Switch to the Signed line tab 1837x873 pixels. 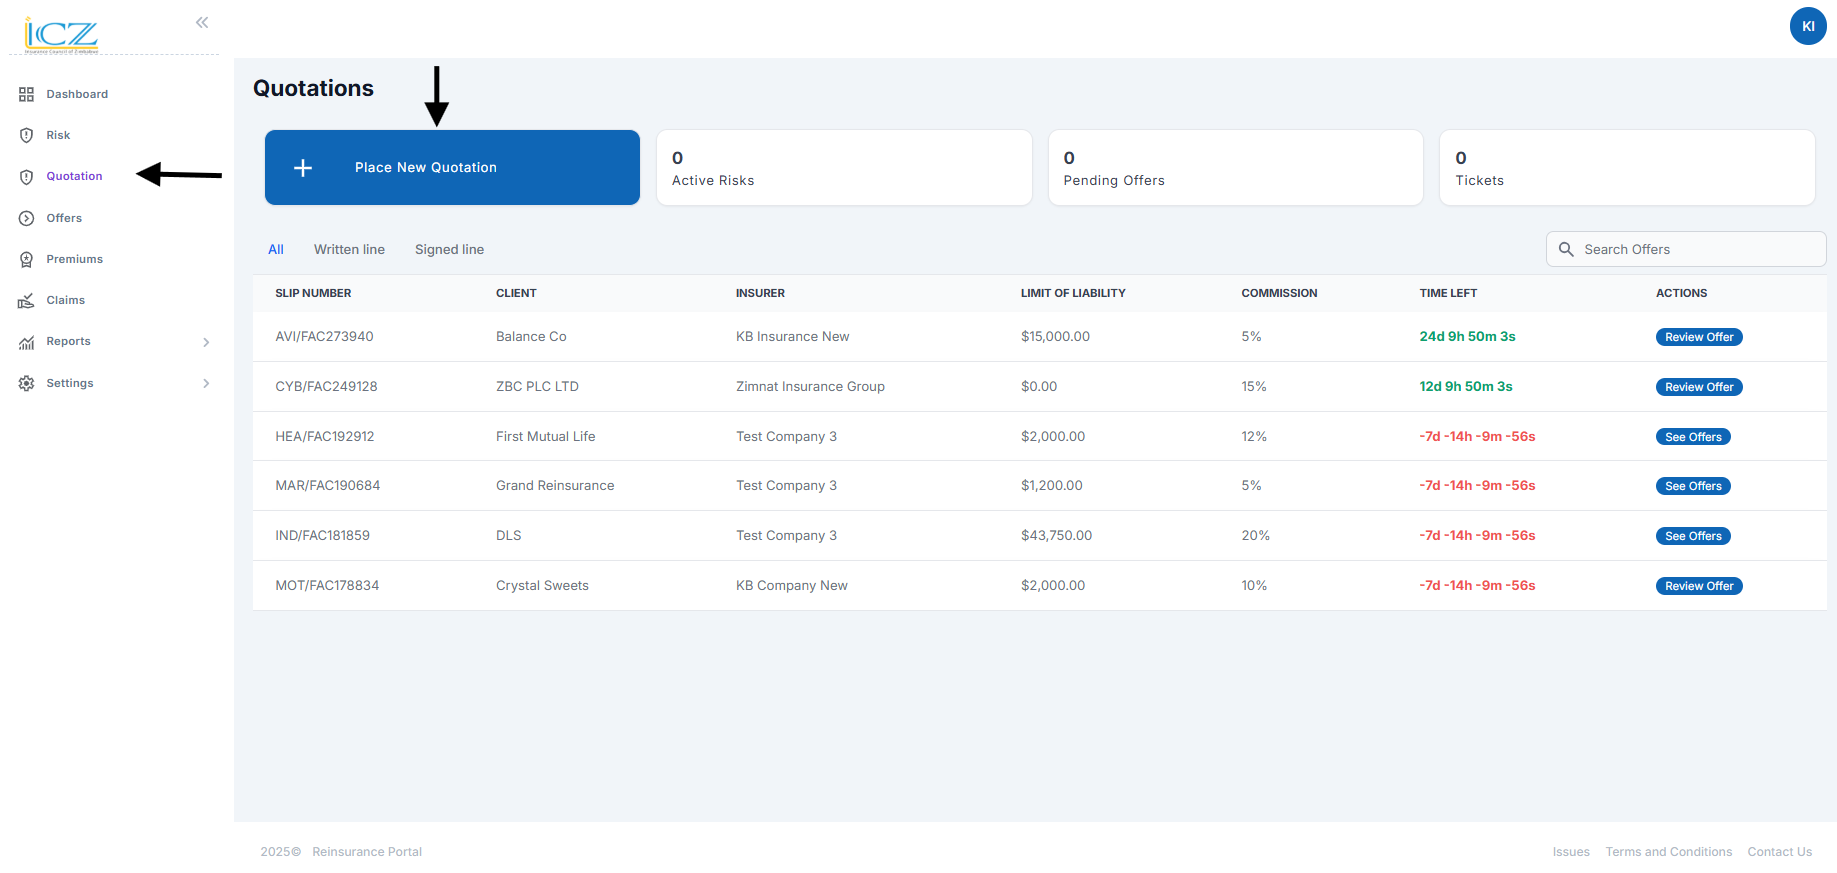click(x=449, y=250)
